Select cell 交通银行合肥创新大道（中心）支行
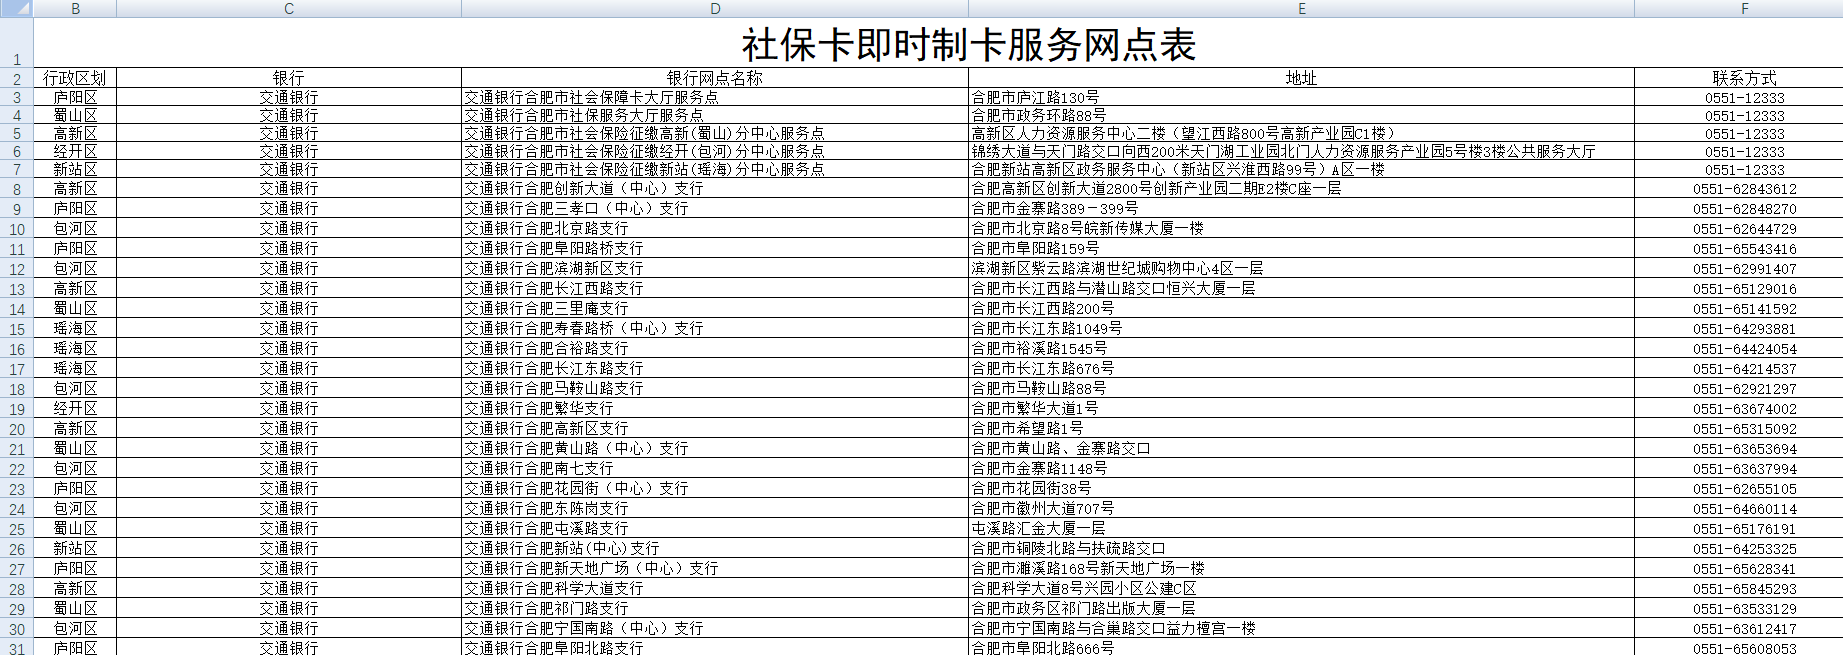The width and height of the screenshot is (1843, 655). tap(715, 188)
